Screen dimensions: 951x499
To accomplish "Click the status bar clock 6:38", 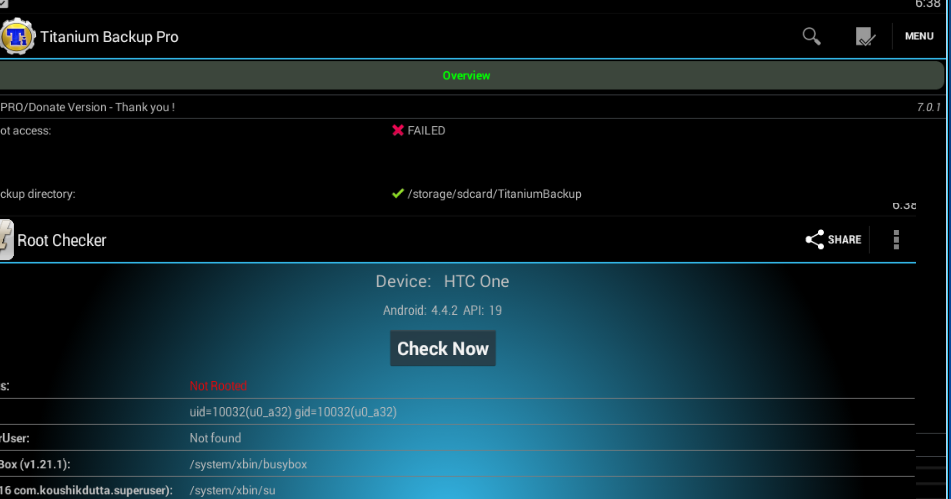I will click(x=927, y=4).
